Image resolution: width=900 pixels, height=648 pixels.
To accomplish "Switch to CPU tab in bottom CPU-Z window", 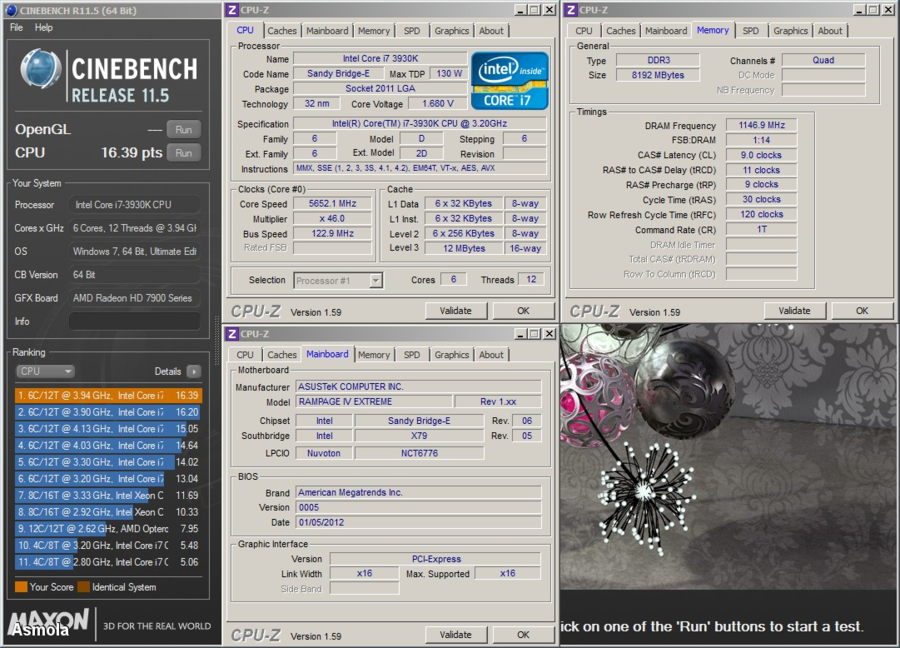I will [x=245, y=355].
